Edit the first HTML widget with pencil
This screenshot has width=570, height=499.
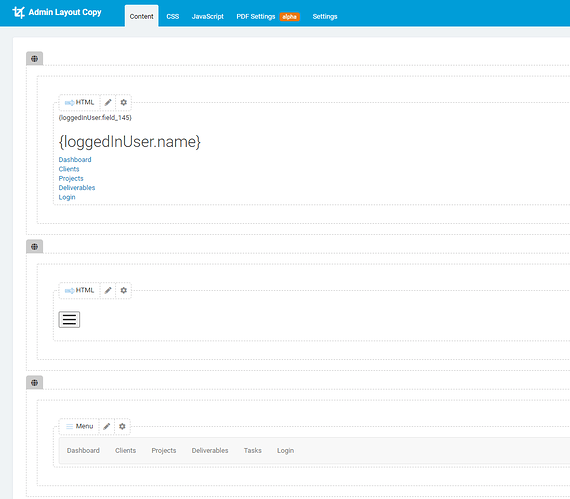click(108, 102)
